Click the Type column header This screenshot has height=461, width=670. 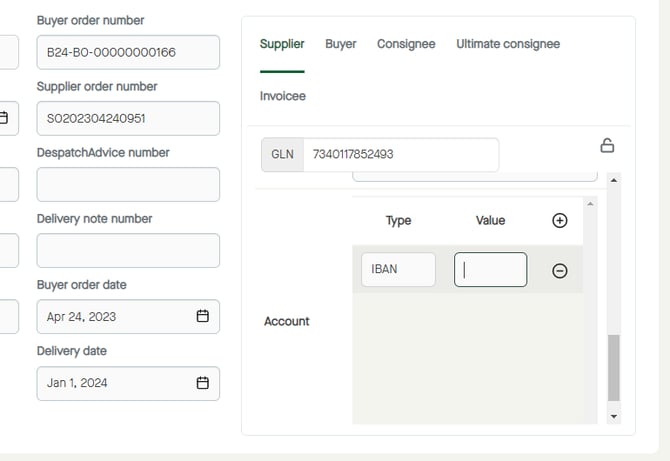(x=398, y=220)
